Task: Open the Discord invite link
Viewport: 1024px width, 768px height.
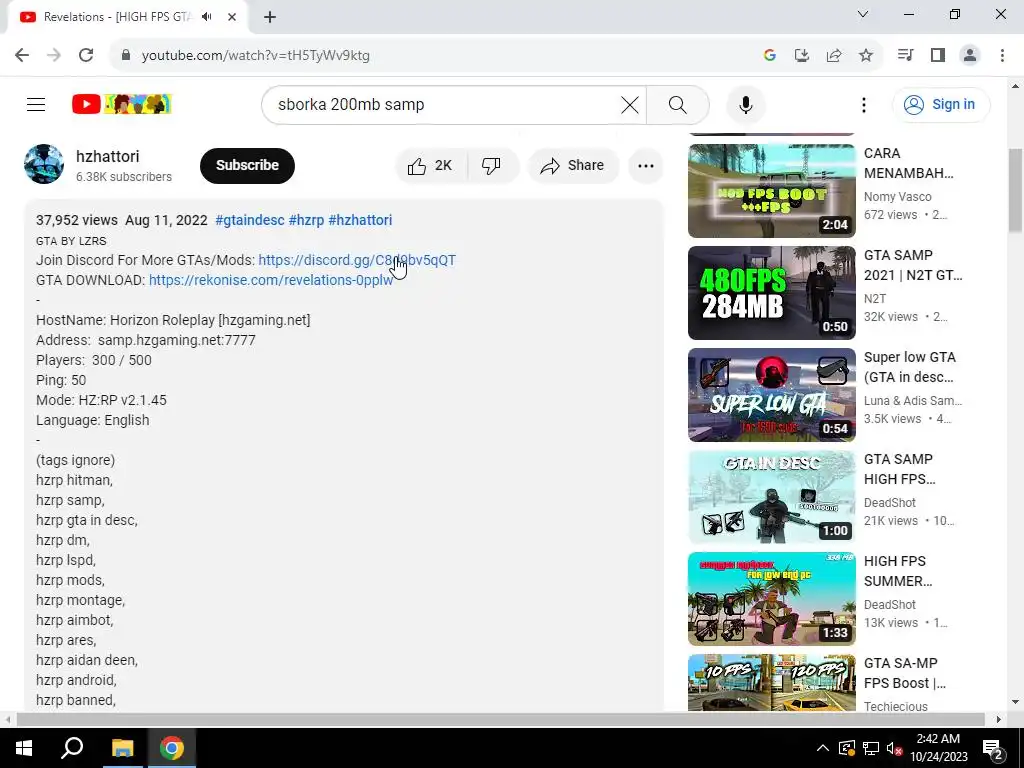Action: click(357, 260)
